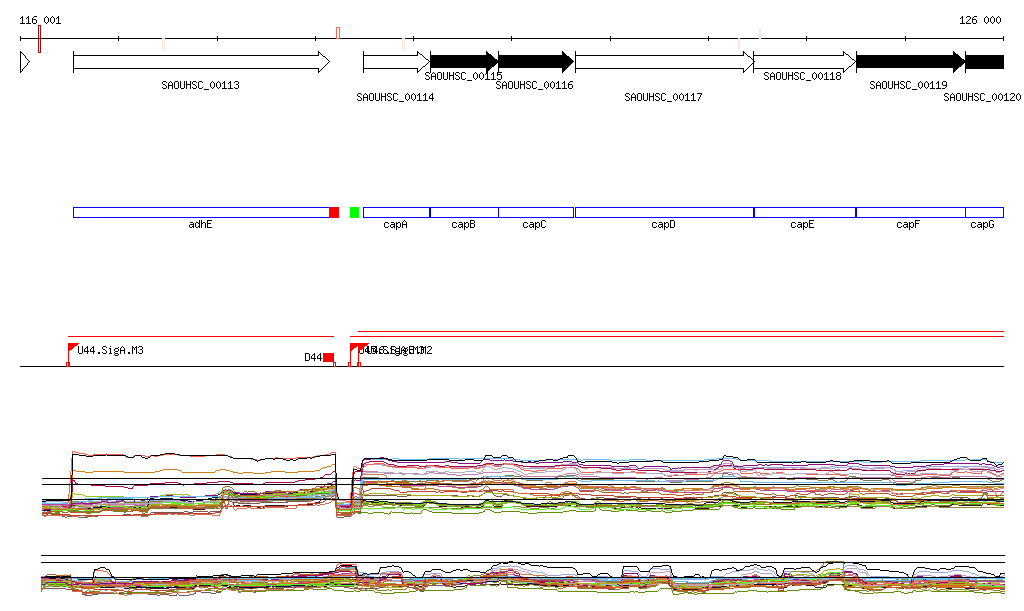Viewport: 1024px width, 611px height.
Task: Select the SAOUHSC_00118 white gene arrow
Action: click(804, 62)
